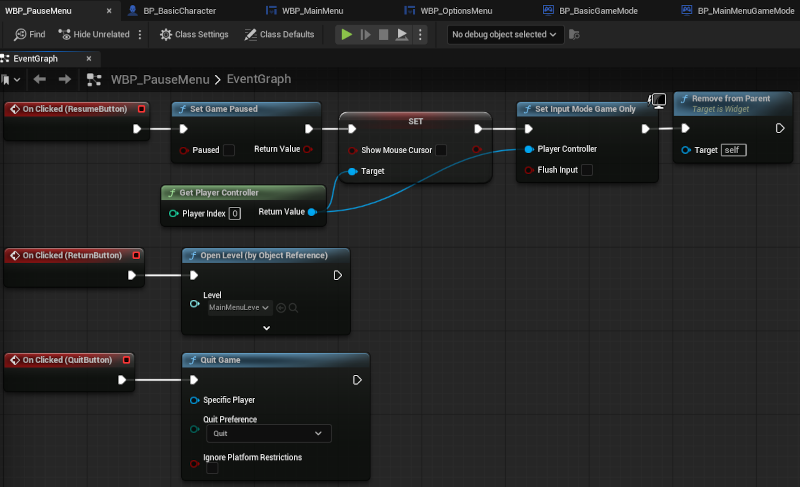Open the MainMenuLevel level dropdown

pyautogui.click(x=239, y=307)
